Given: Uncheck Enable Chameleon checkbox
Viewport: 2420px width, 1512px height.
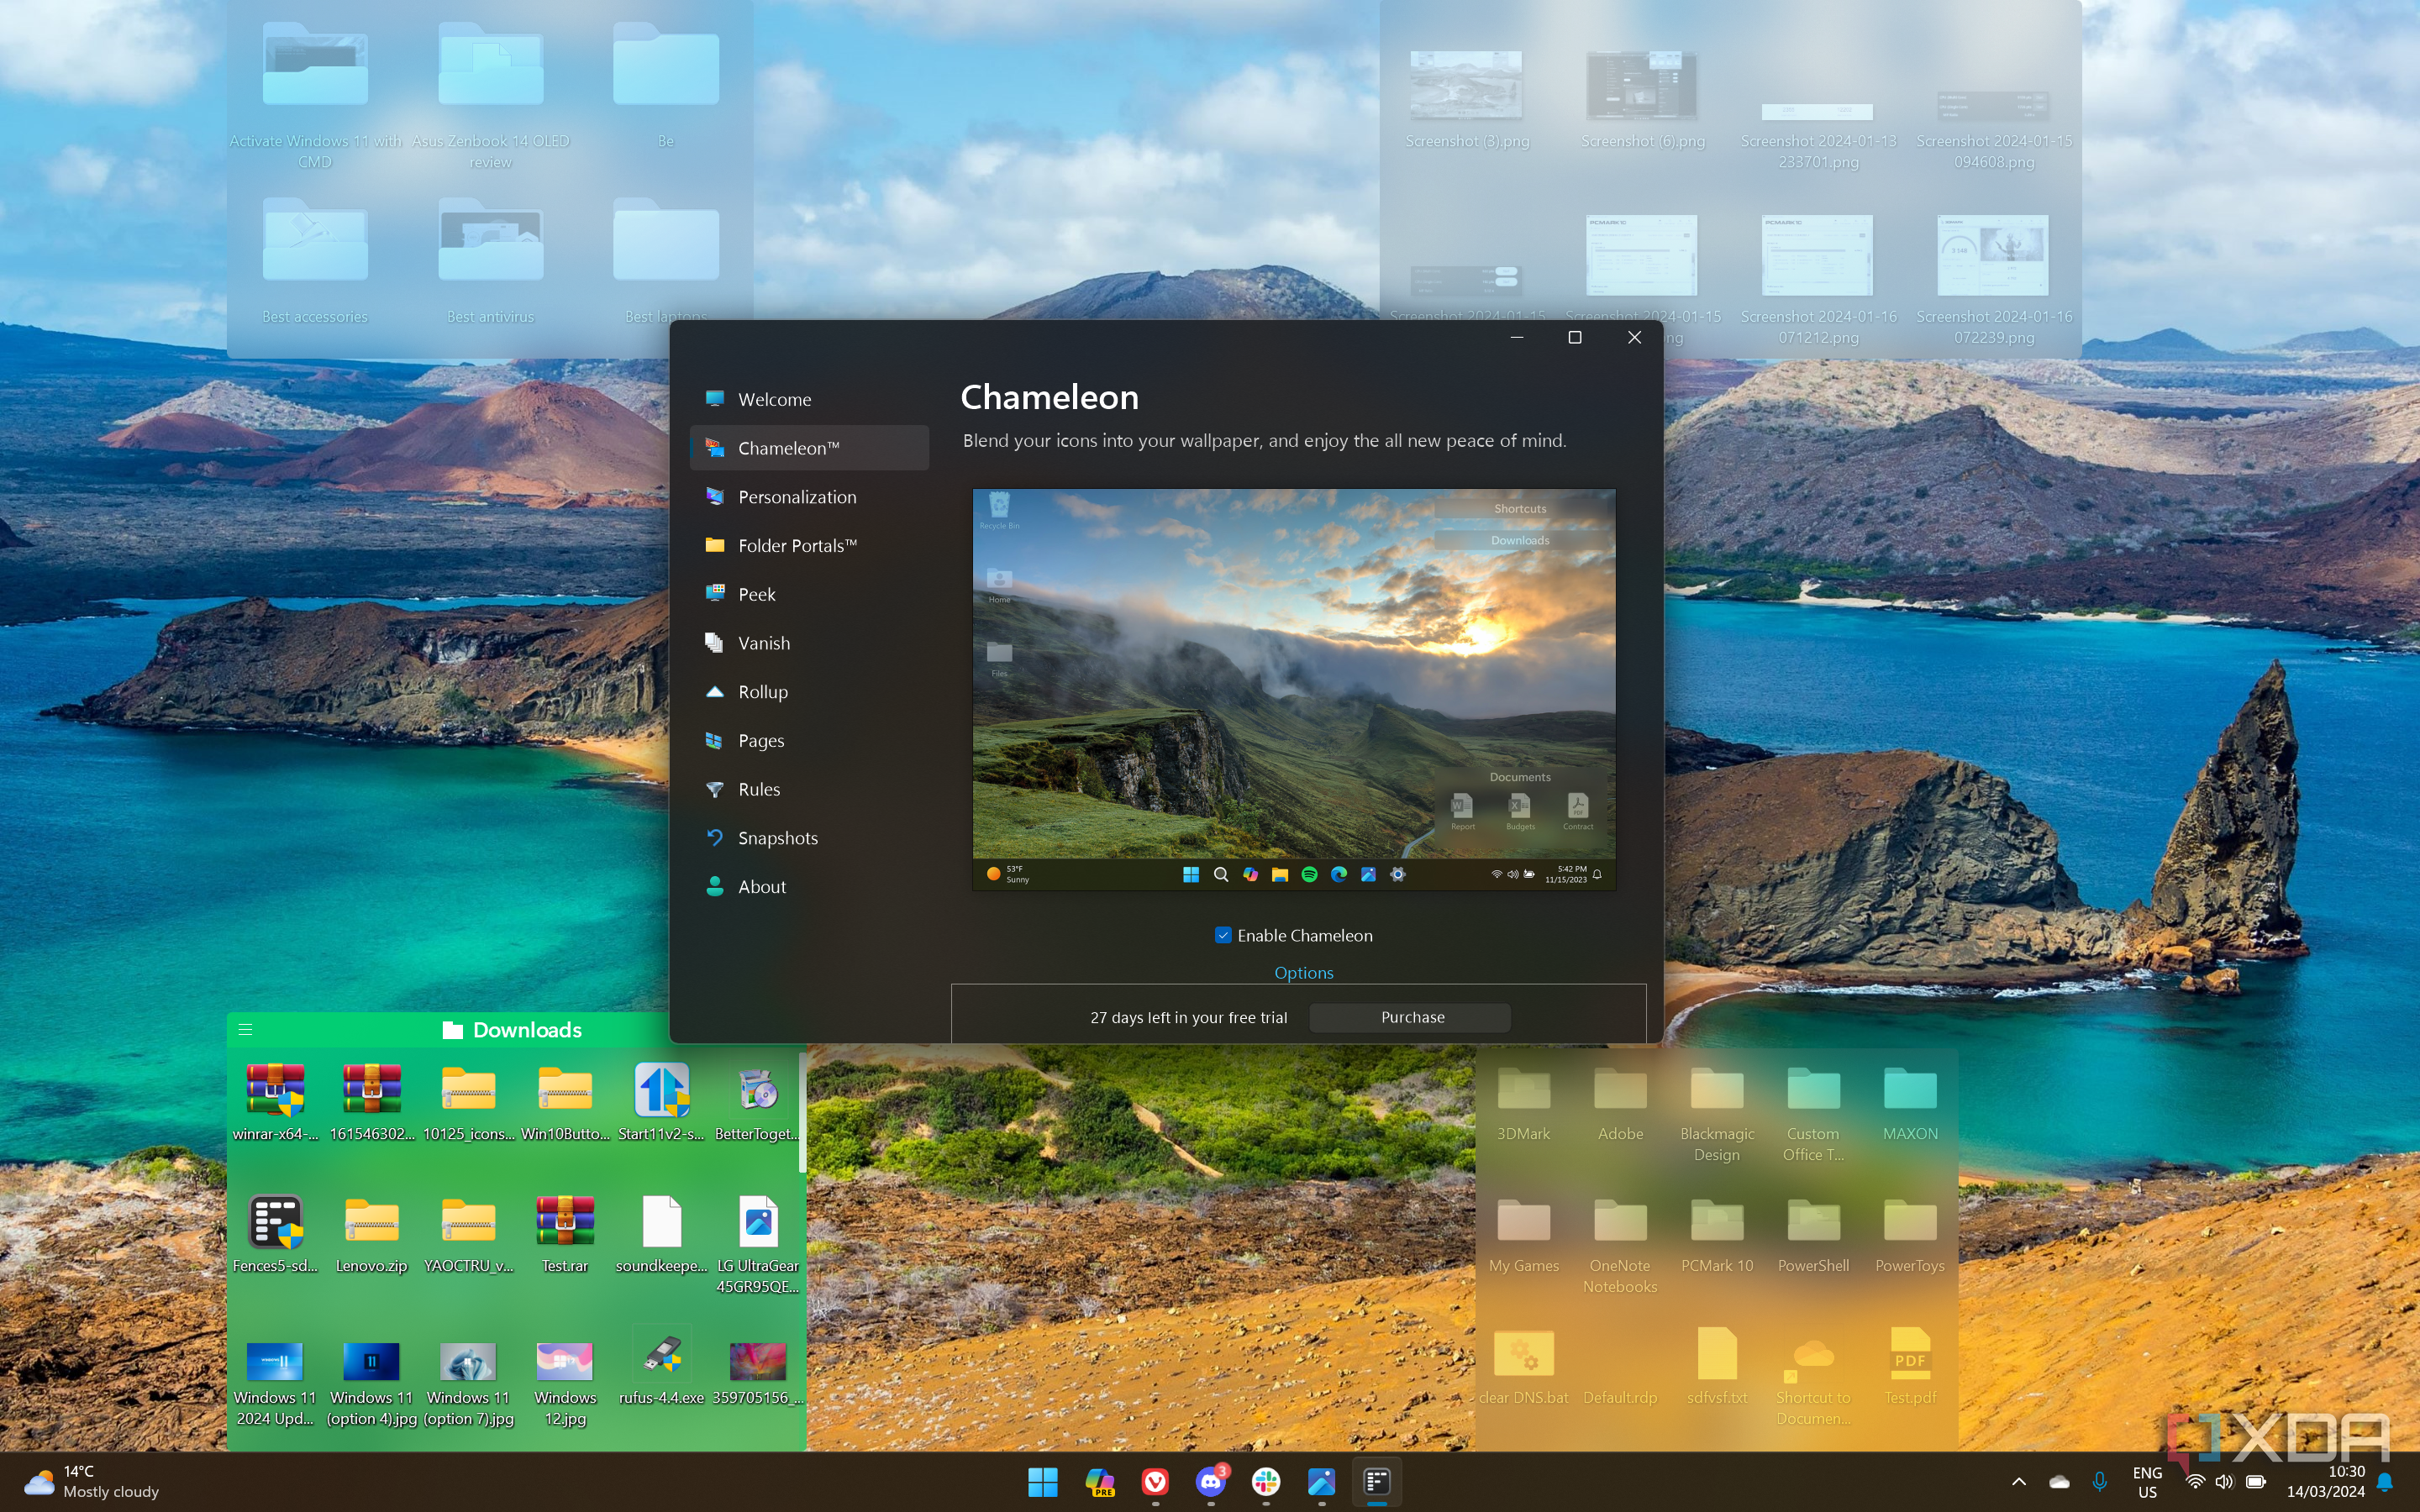Looking at the screenshot, I should click(x=1222, y=935).
